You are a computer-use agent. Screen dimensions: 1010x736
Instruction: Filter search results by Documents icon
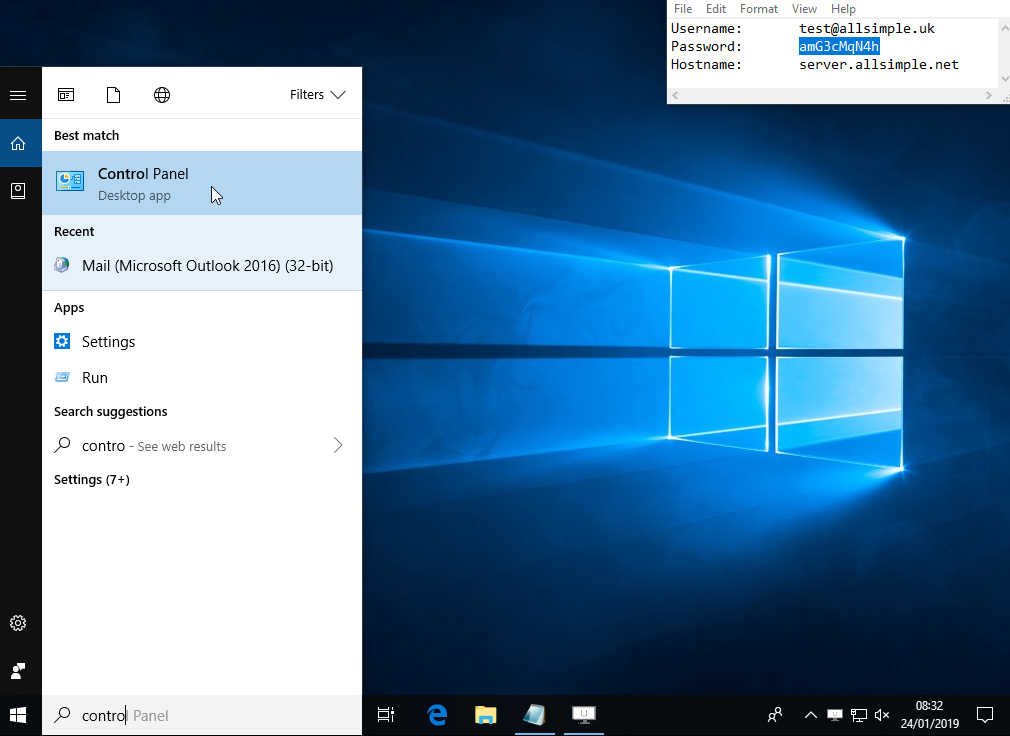point(113,95)
